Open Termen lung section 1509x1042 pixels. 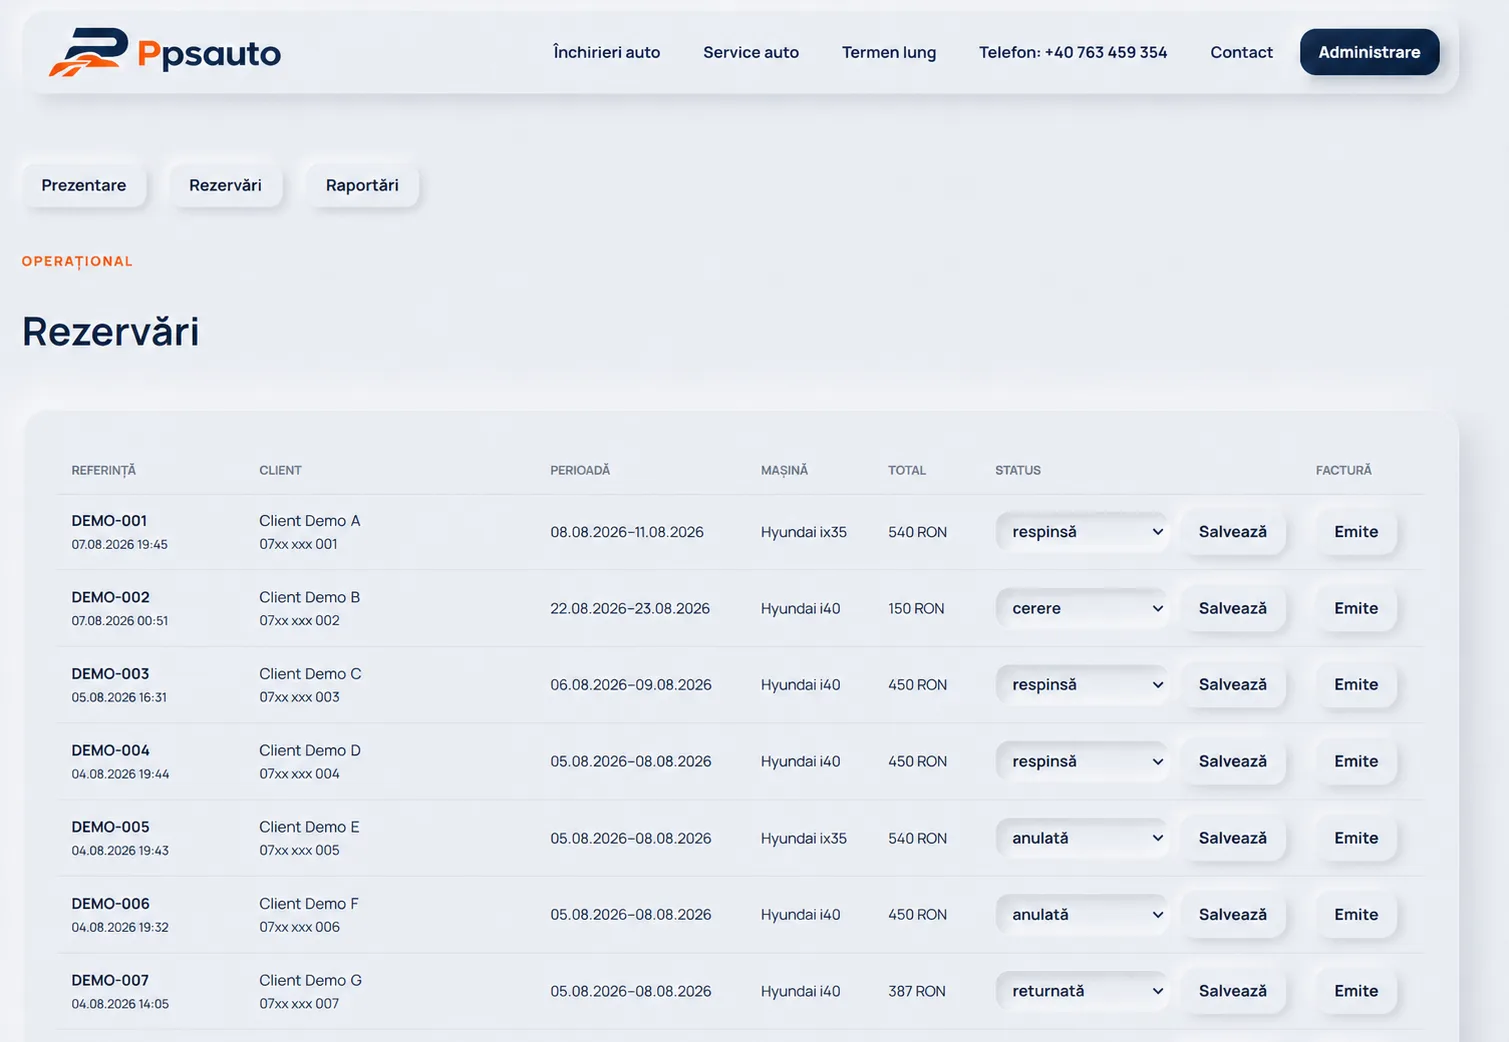pyautogui.click(x=889, y=52)
